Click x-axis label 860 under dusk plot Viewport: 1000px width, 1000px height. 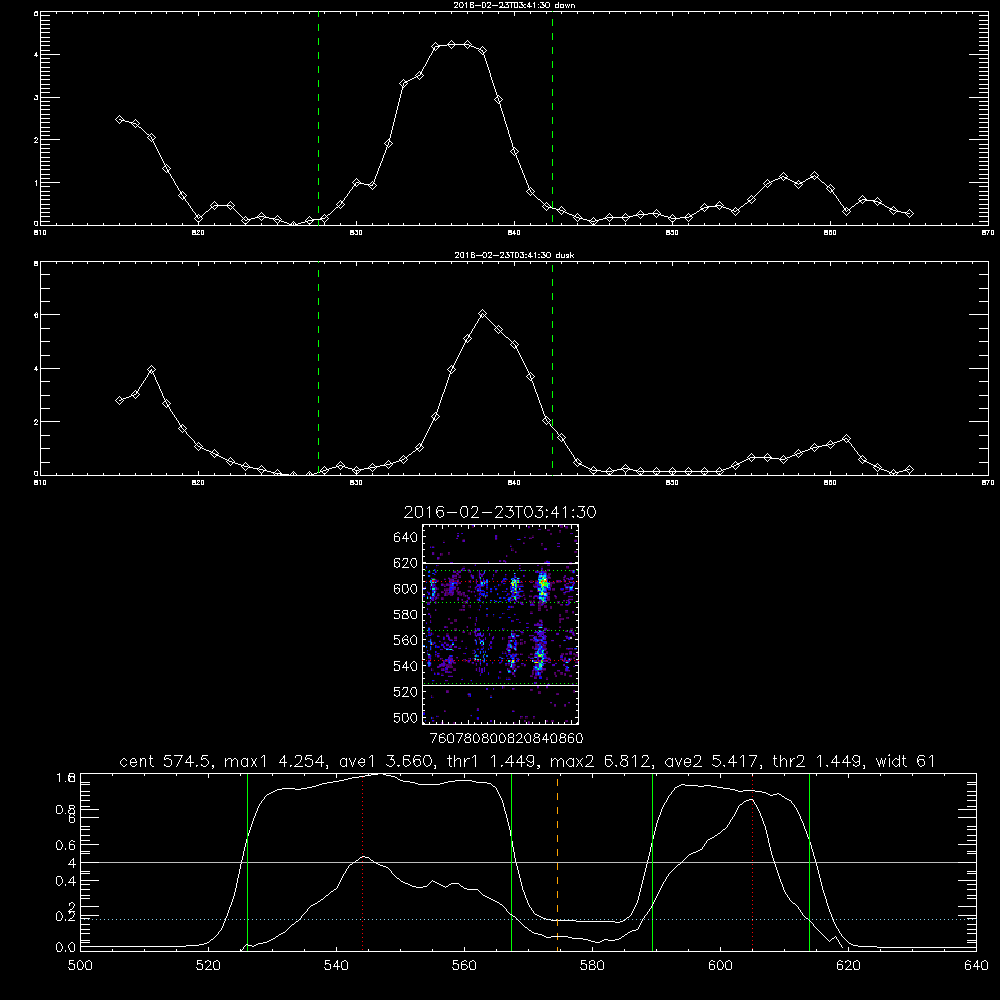point(830,483)
